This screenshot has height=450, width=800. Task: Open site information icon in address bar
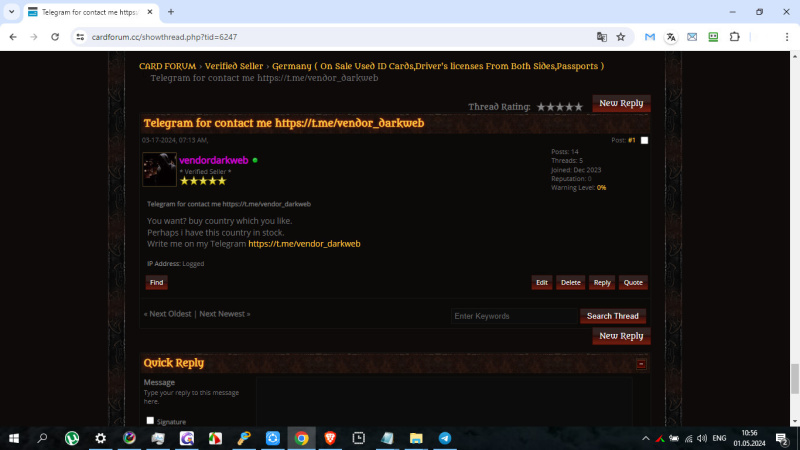coord(80,37)
